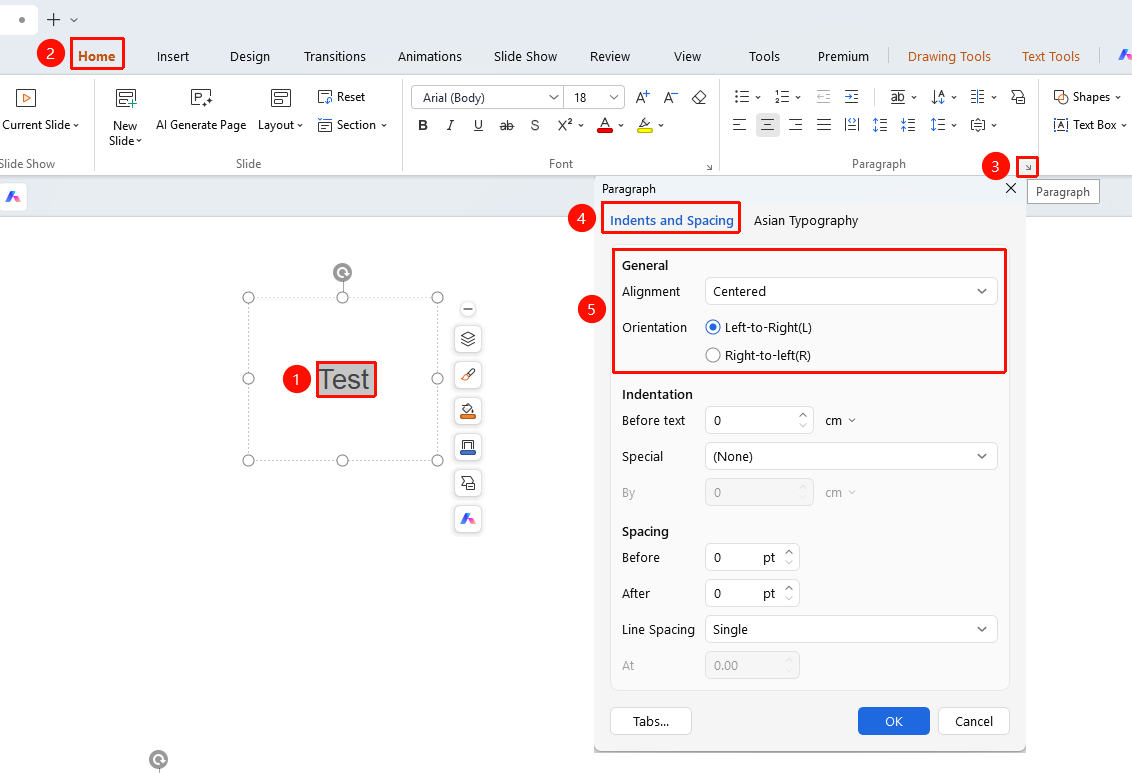Image resolution: width=1132 pixels, height=773 pixels.
Task: Click the center align icon in the ribbon
Action: [767, 125]
